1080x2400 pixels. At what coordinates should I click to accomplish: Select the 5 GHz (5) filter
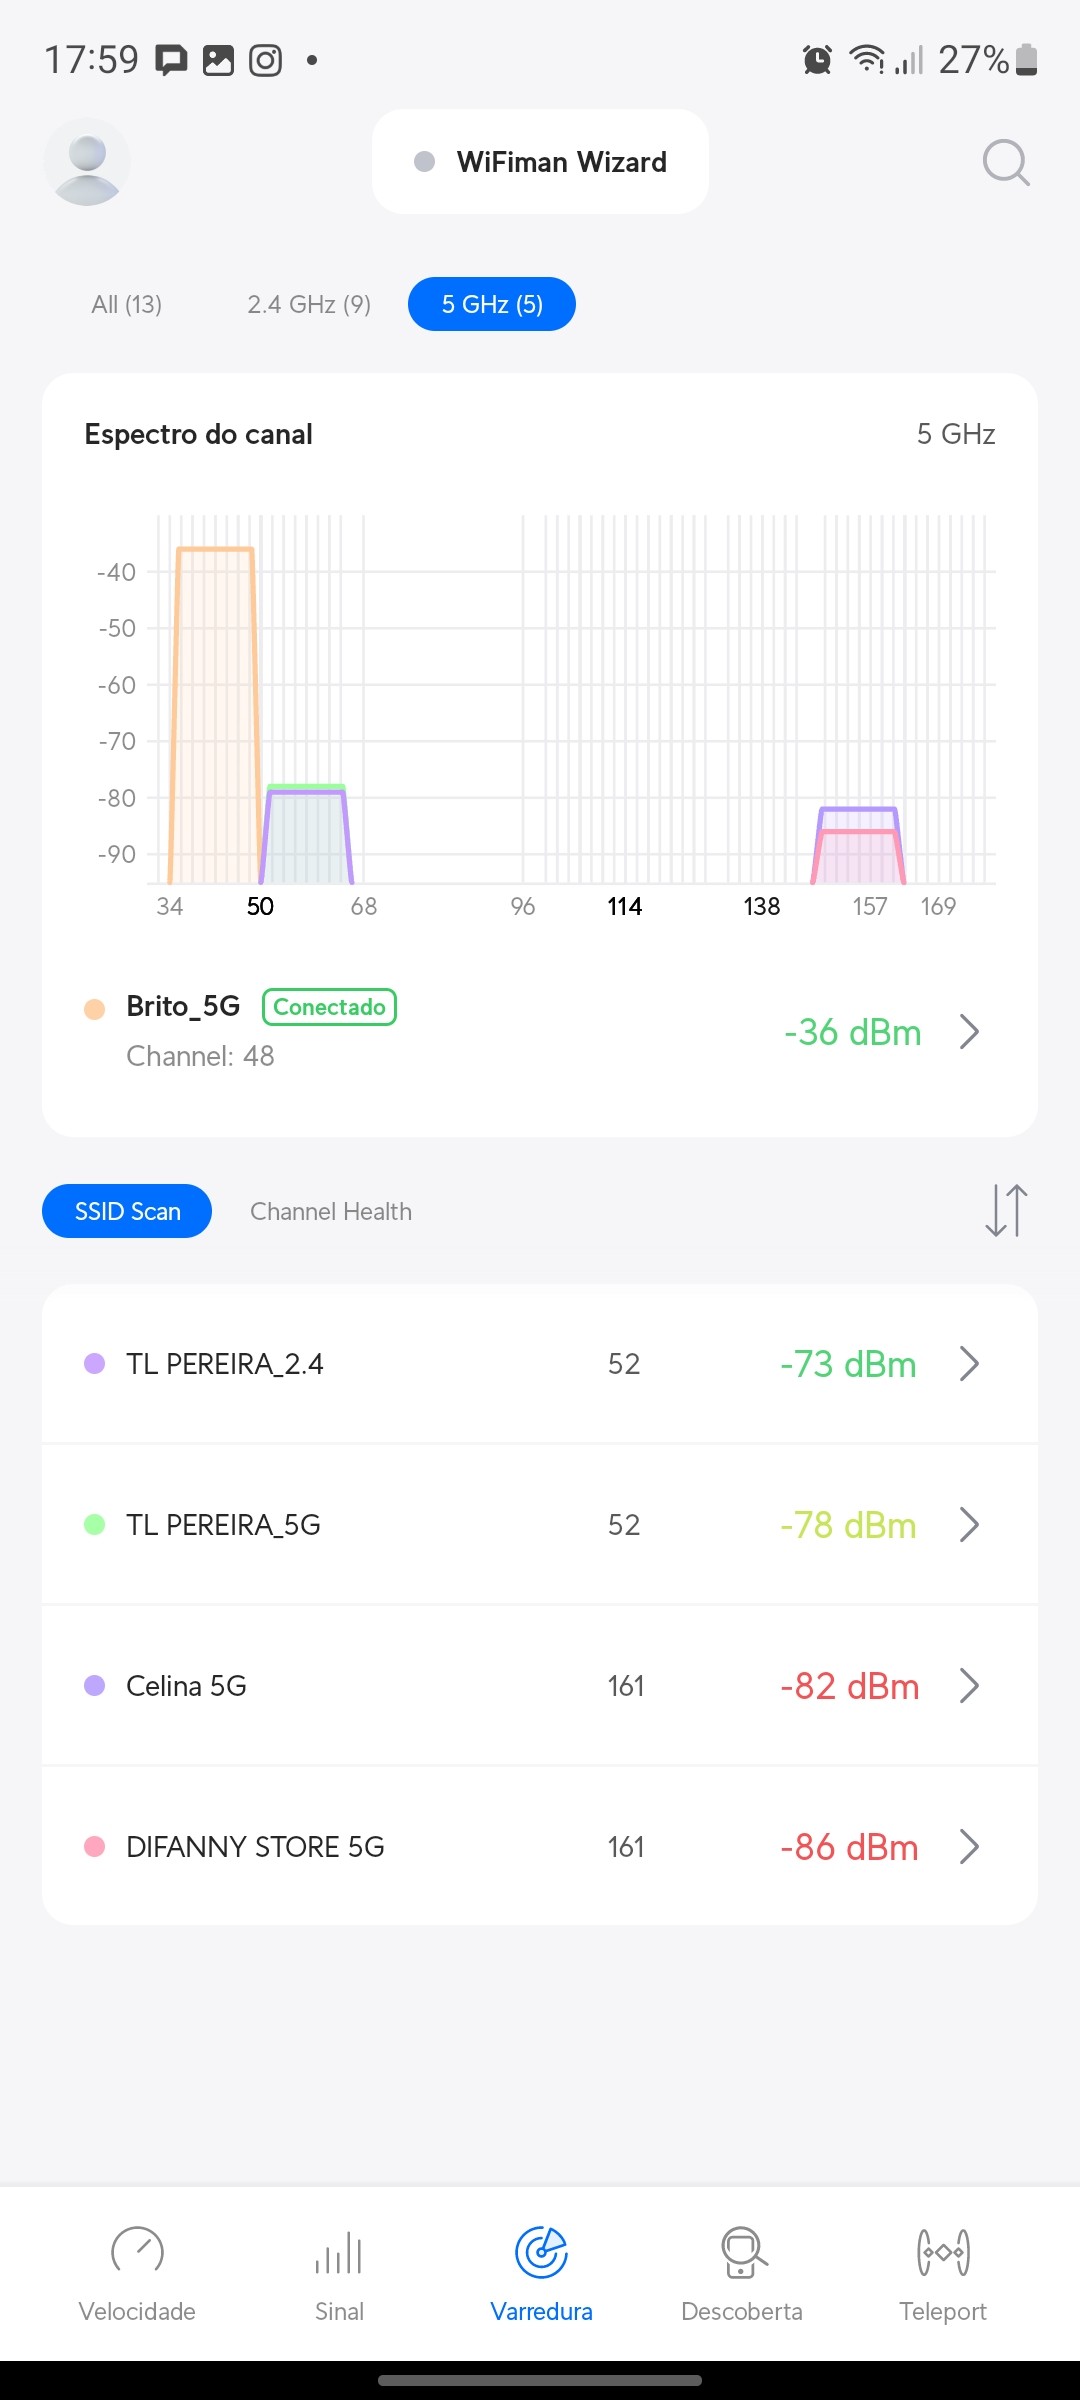click(492, 304)
